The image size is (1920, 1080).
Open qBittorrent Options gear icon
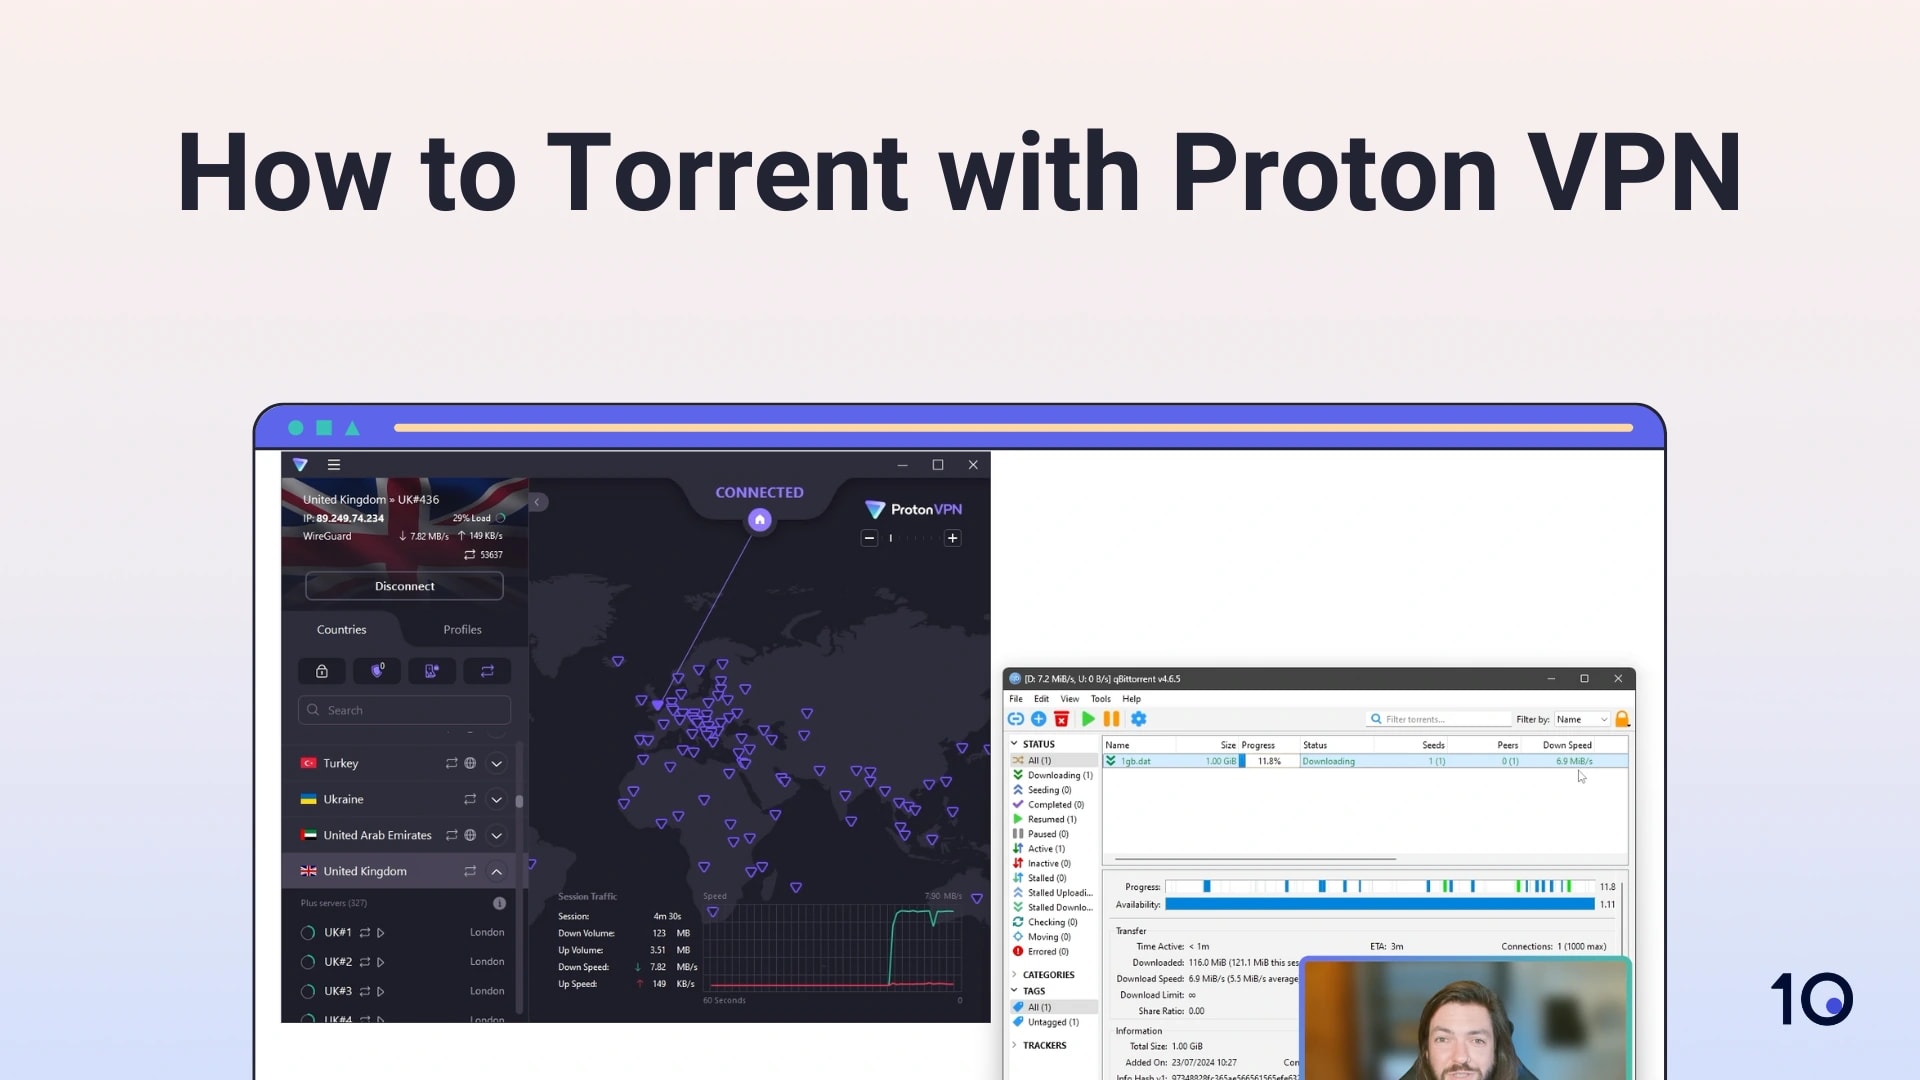tap(1138, 719)
